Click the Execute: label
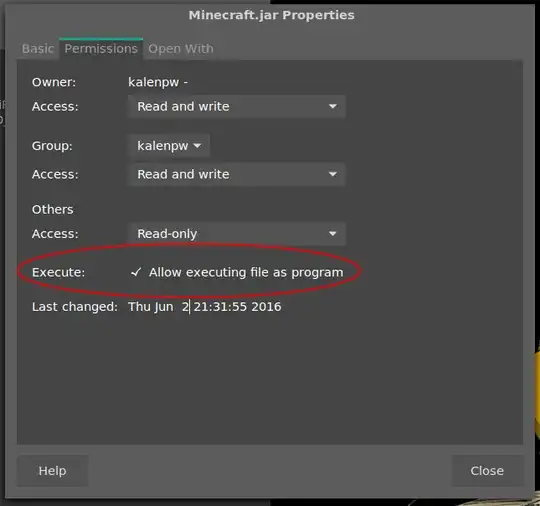The image size is (540, 506). 58,272
